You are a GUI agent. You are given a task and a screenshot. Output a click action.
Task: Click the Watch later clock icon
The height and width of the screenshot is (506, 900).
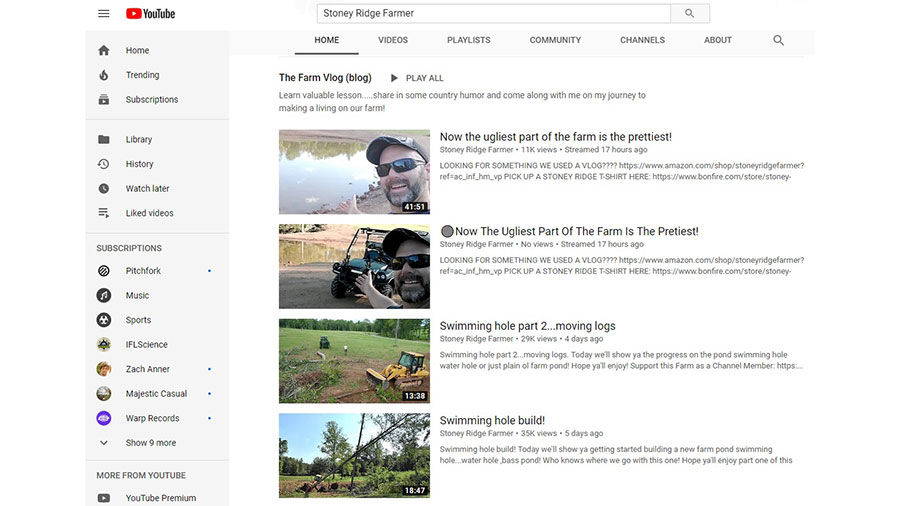104,188
